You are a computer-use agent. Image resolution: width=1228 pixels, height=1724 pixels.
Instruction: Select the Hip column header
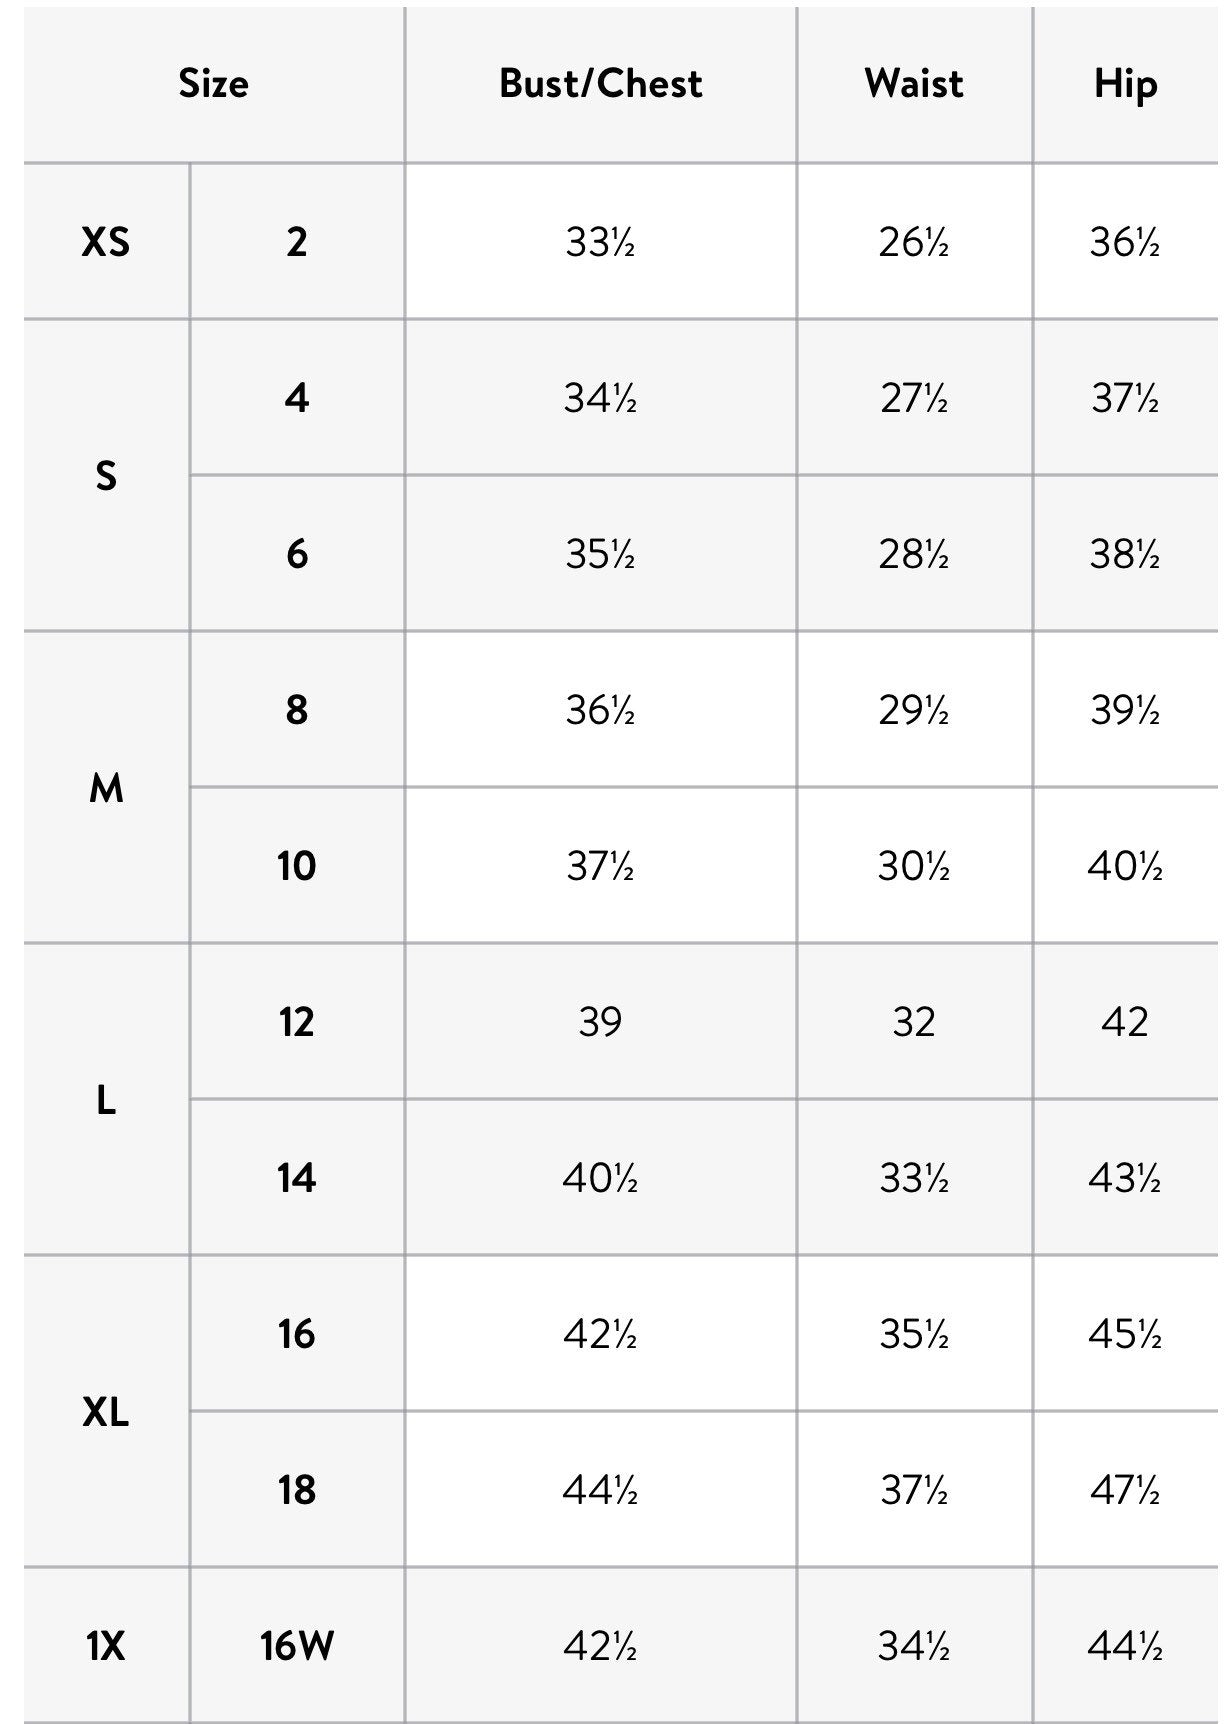click(1125, 85)
